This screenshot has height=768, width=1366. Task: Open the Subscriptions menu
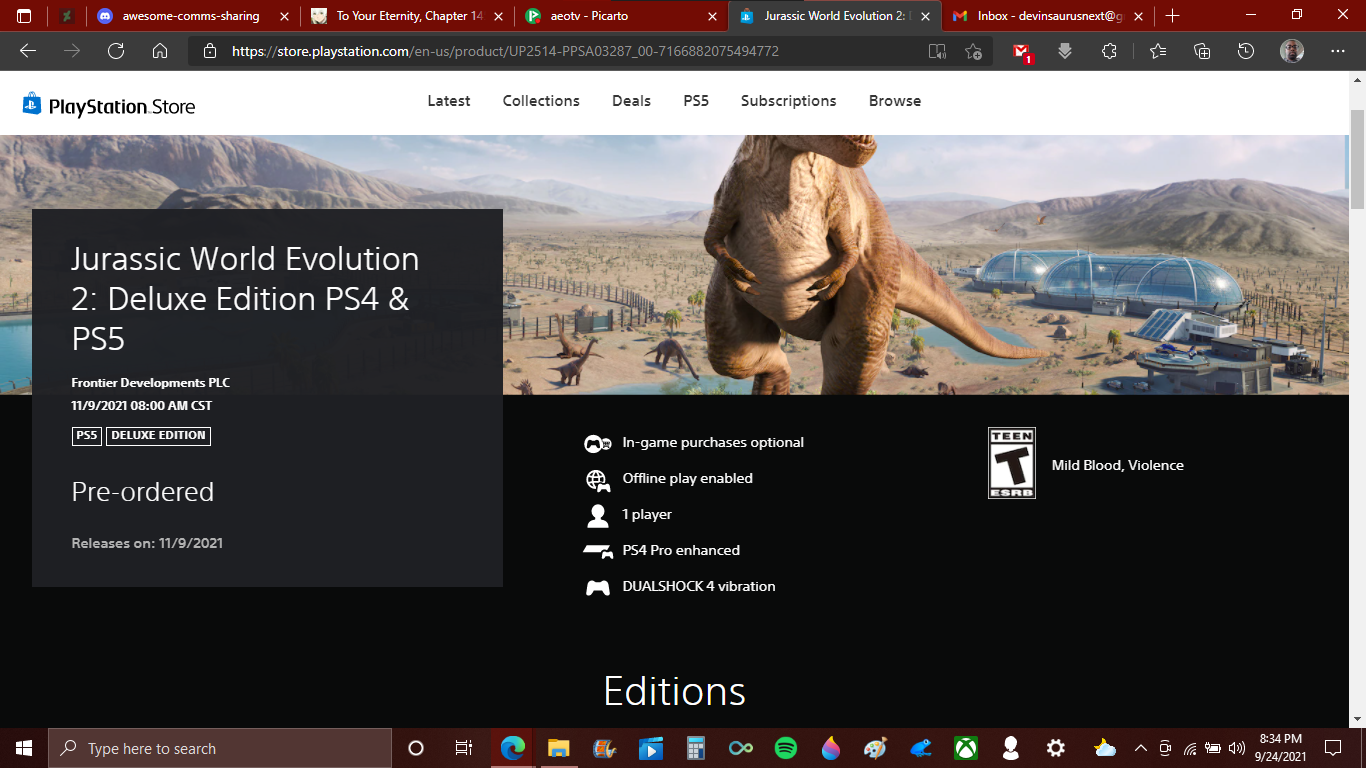point(789,101)
